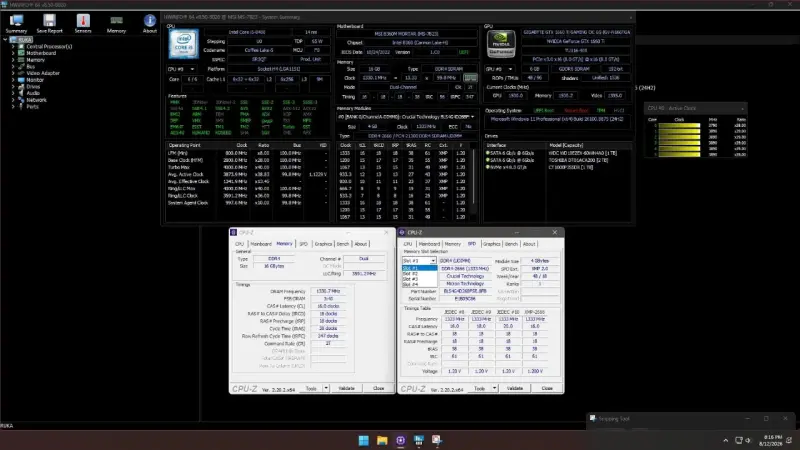Click the purple CPU-Z taskbar icon

point(401,440)
